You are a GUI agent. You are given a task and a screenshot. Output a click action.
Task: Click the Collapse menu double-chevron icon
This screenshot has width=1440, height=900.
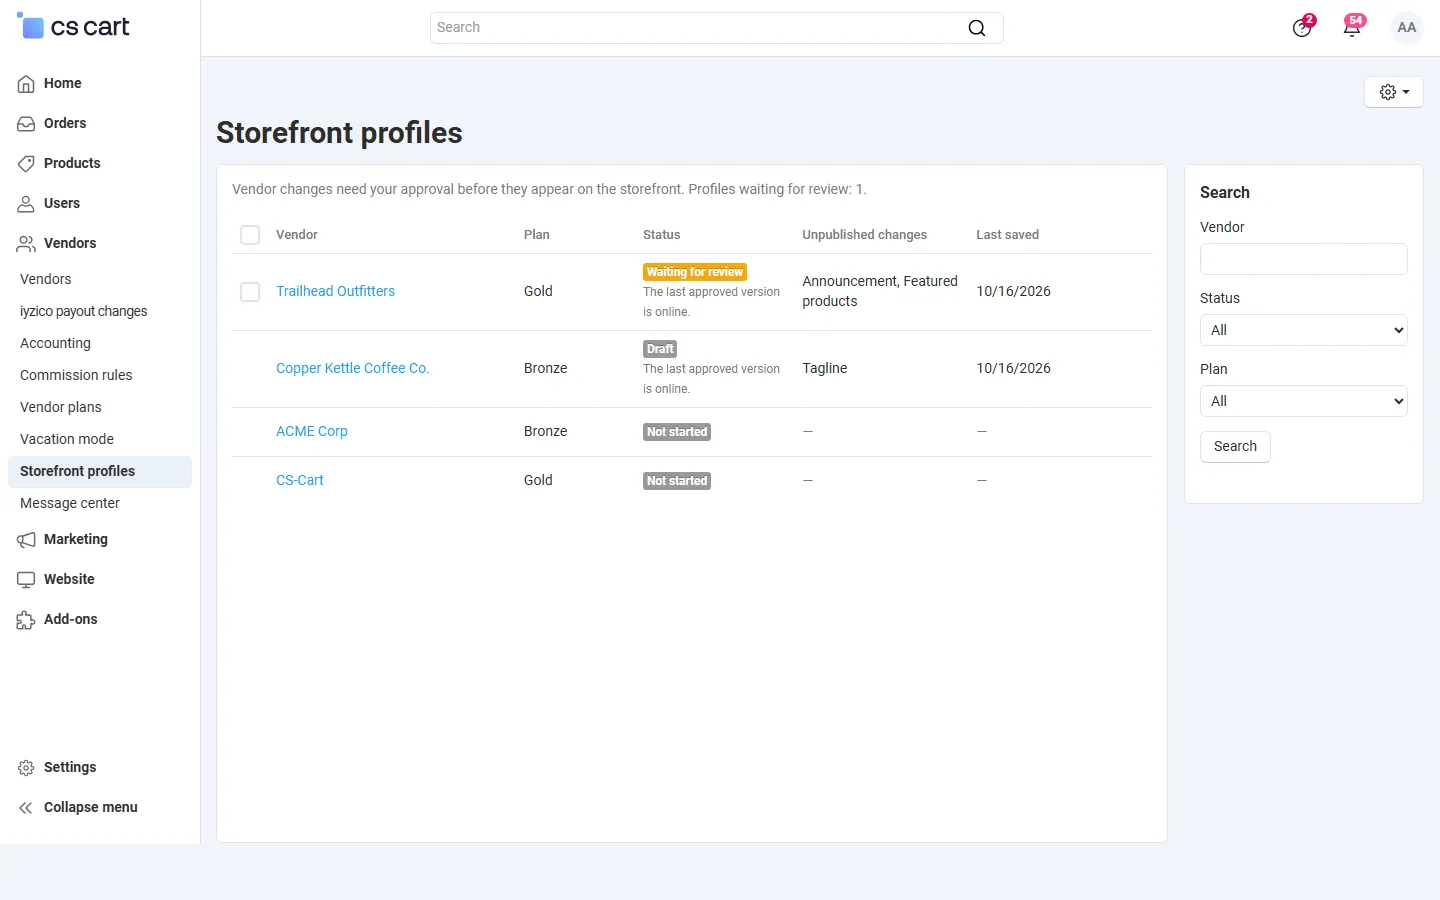pyautogui.click(x=26, y=808)
